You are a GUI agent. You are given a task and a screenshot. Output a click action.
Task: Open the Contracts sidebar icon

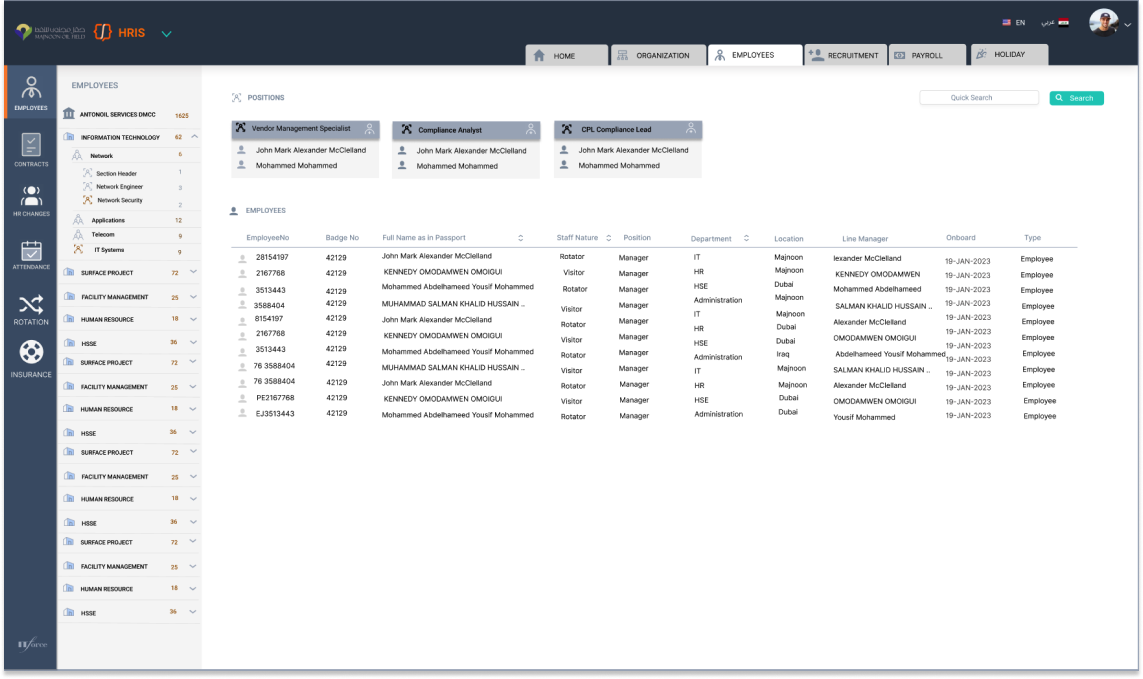[x=31, y=146]
